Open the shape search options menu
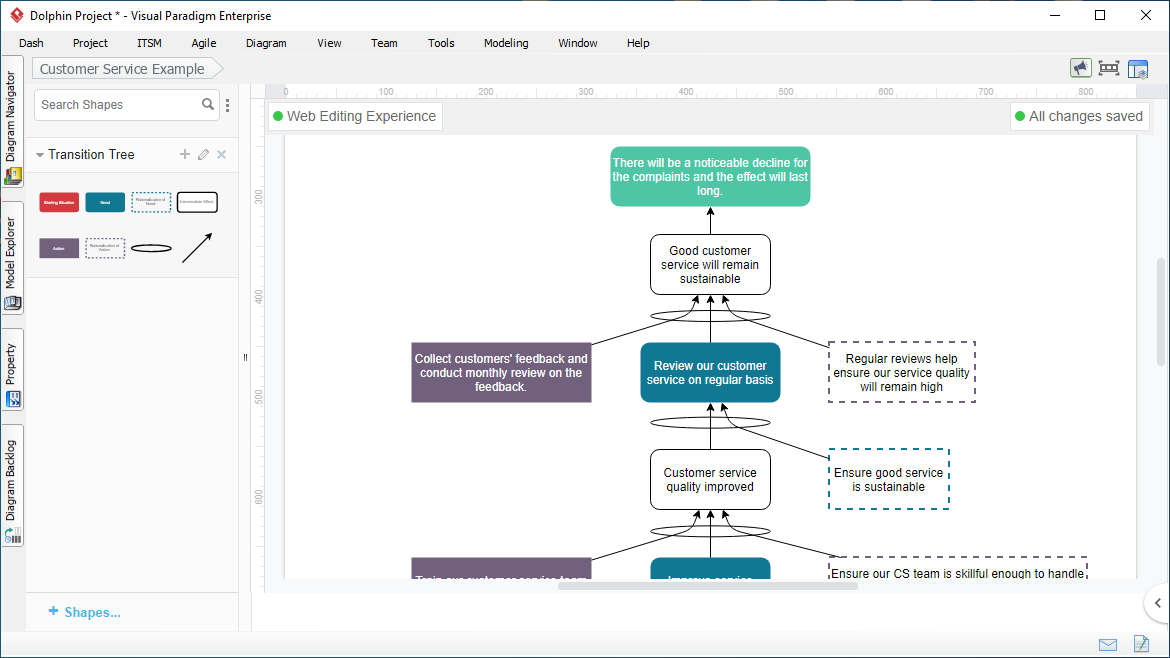1170x658 pixels. point(228,105)
